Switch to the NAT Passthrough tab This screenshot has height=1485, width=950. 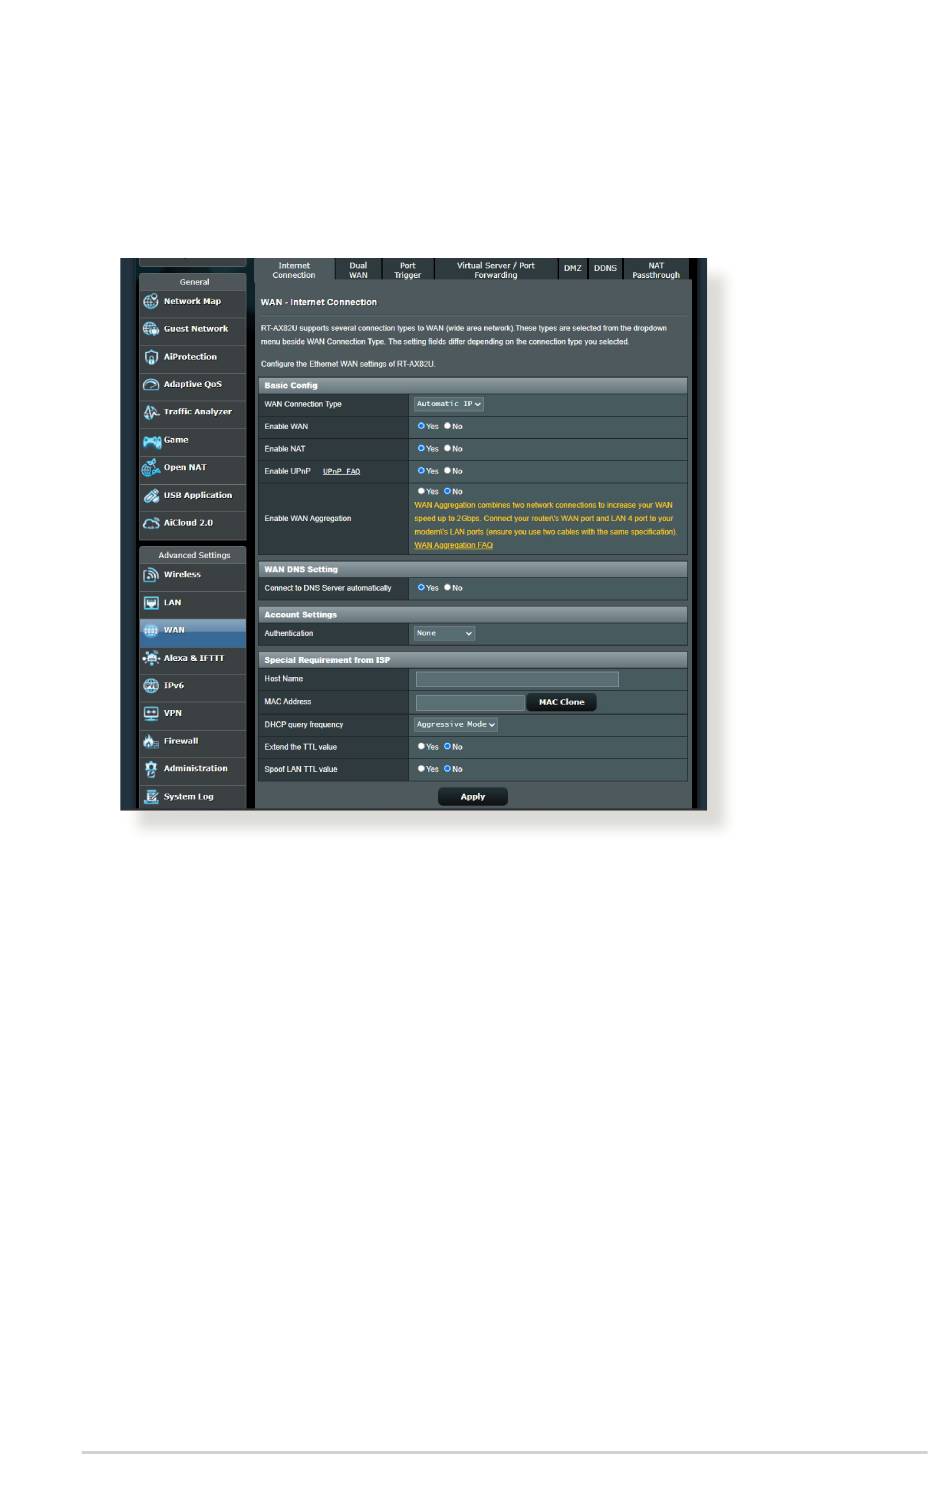(x=656, y=270)
